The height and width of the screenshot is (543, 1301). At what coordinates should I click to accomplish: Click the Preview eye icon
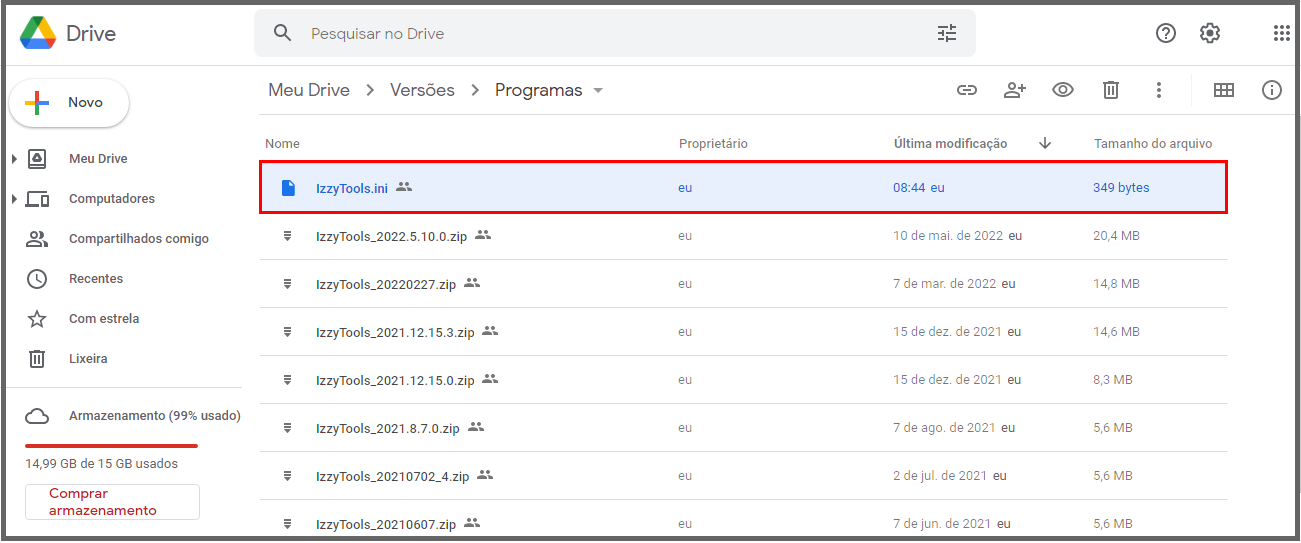pos(1063,90)
